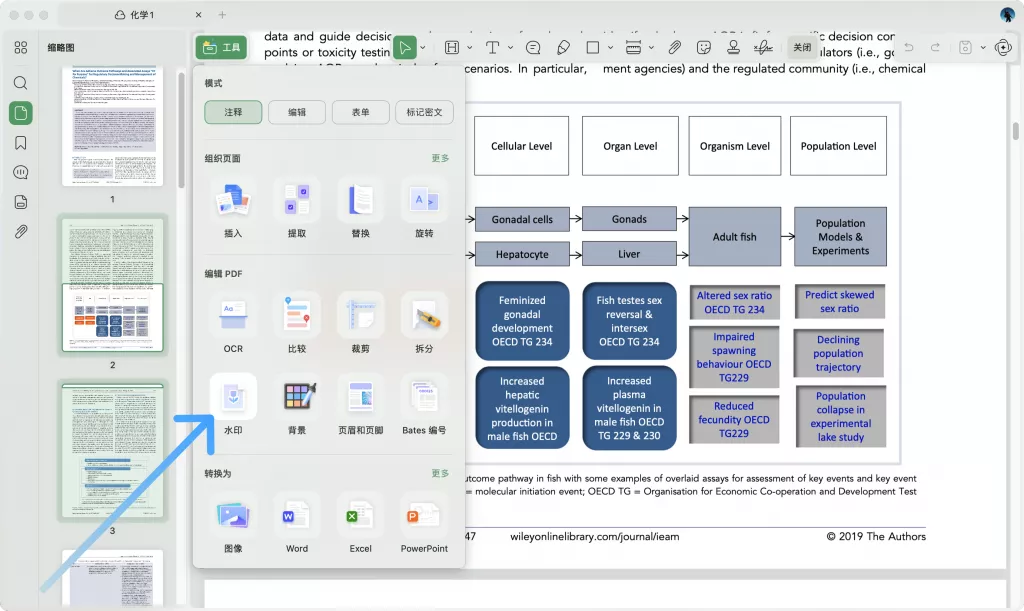Image resolution: width=1024 pixels, height=611 pixels.
Task: Select the signature tool
Action: (x=763, y=47)
